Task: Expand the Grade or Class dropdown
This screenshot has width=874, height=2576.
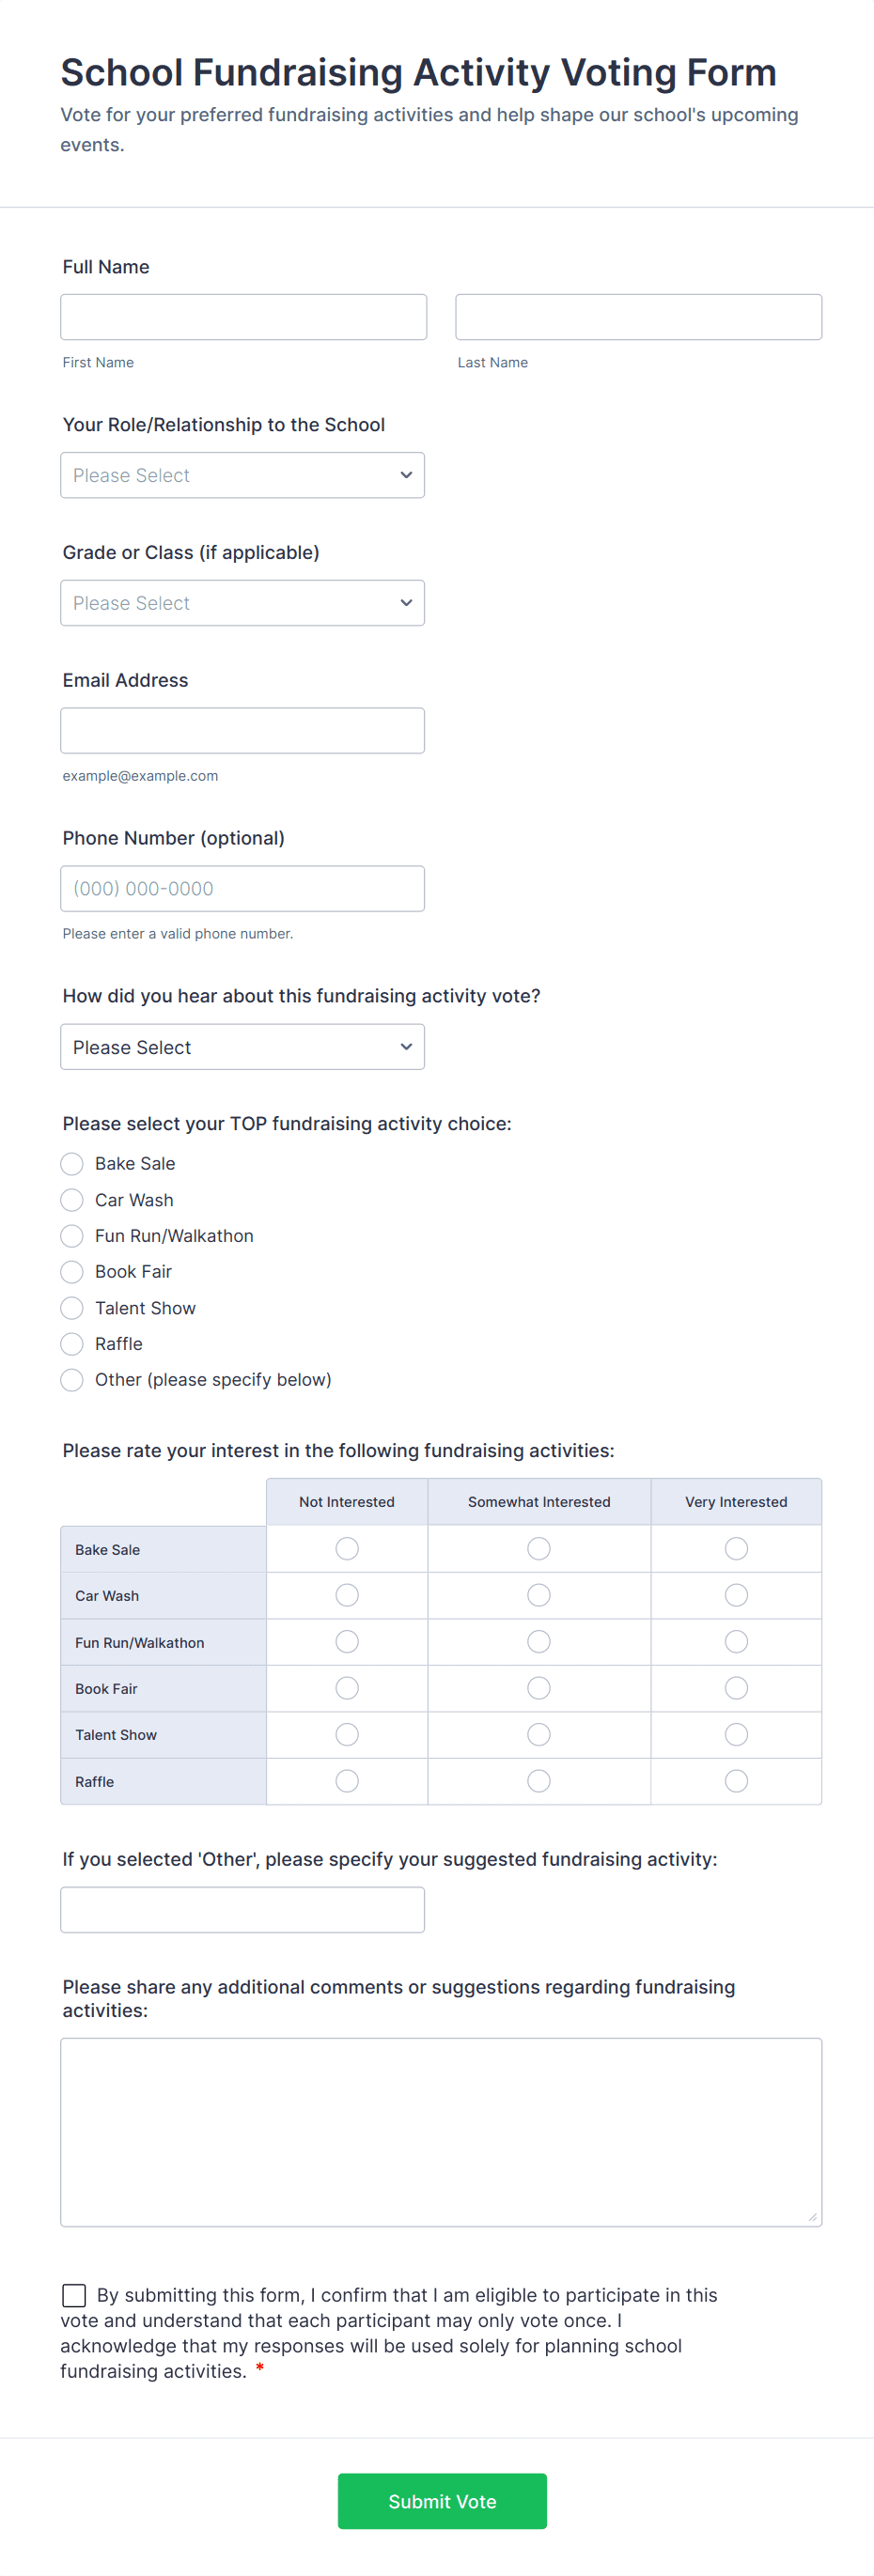Action: [242, 602]
